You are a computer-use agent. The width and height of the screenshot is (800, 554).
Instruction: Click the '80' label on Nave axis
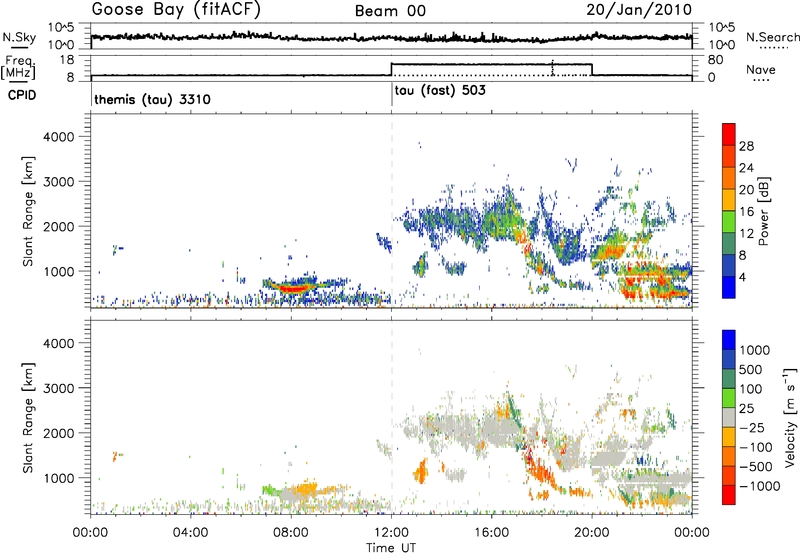coord(715,60)
